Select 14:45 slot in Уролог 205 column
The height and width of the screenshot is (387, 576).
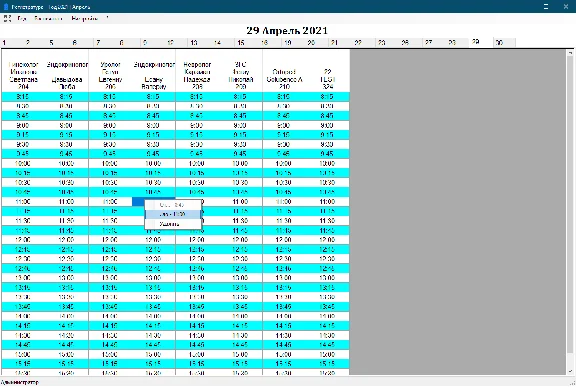tap(110, 345)
